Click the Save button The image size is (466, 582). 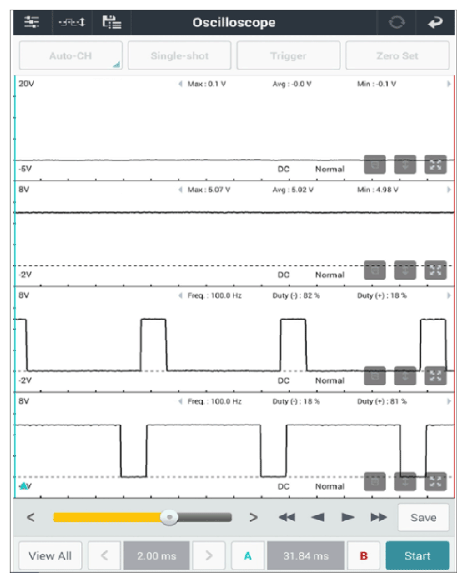point(423,517)
